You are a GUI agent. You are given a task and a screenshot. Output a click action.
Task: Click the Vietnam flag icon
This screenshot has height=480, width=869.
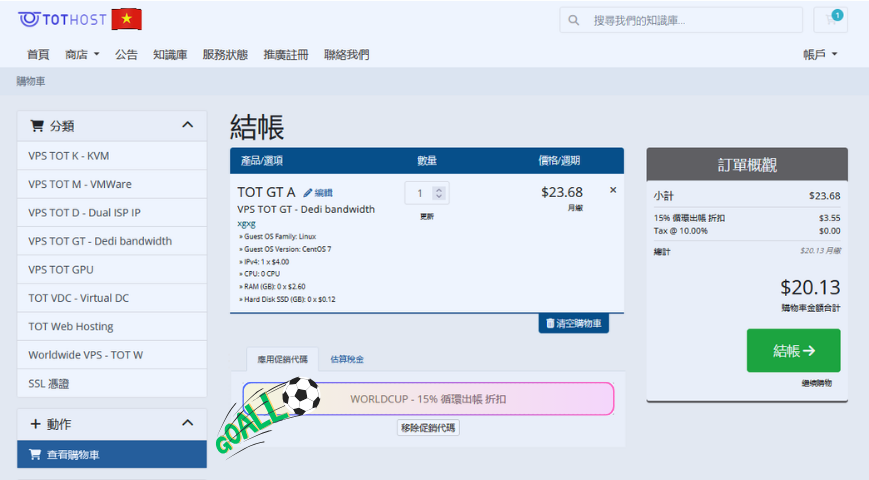click(126, 19)
